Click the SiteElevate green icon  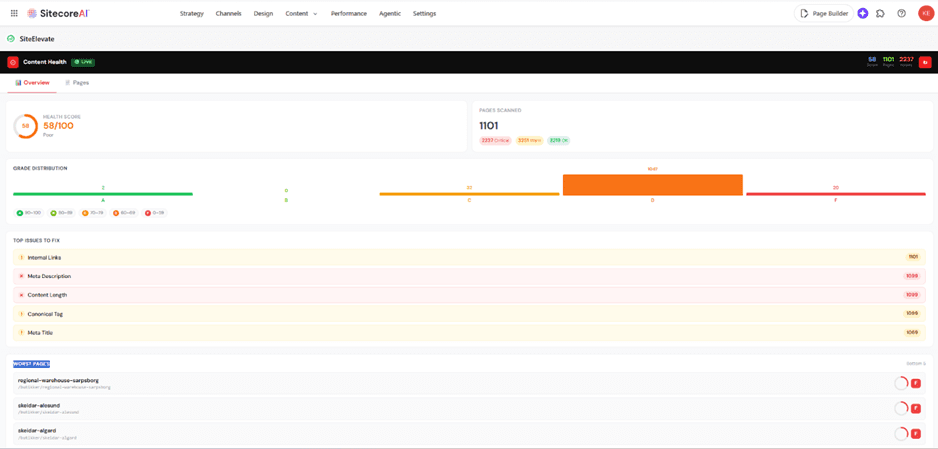(11, 39)
